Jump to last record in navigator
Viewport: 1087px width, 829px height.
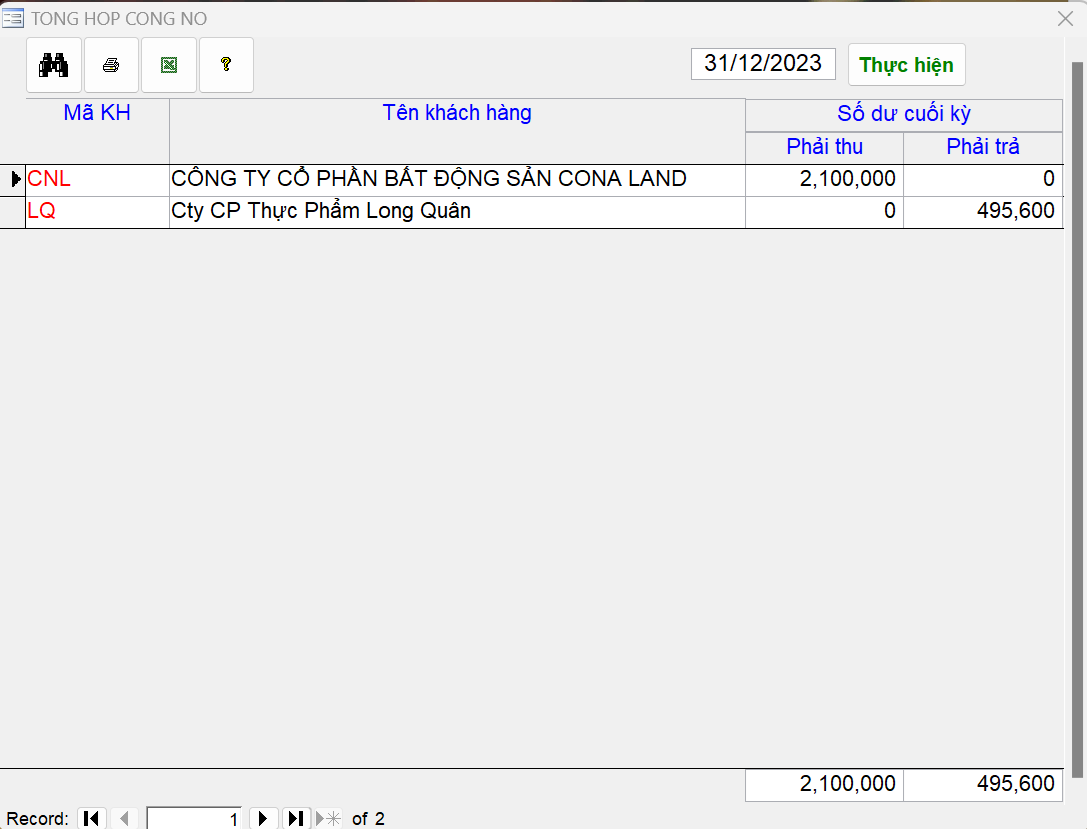296,818
